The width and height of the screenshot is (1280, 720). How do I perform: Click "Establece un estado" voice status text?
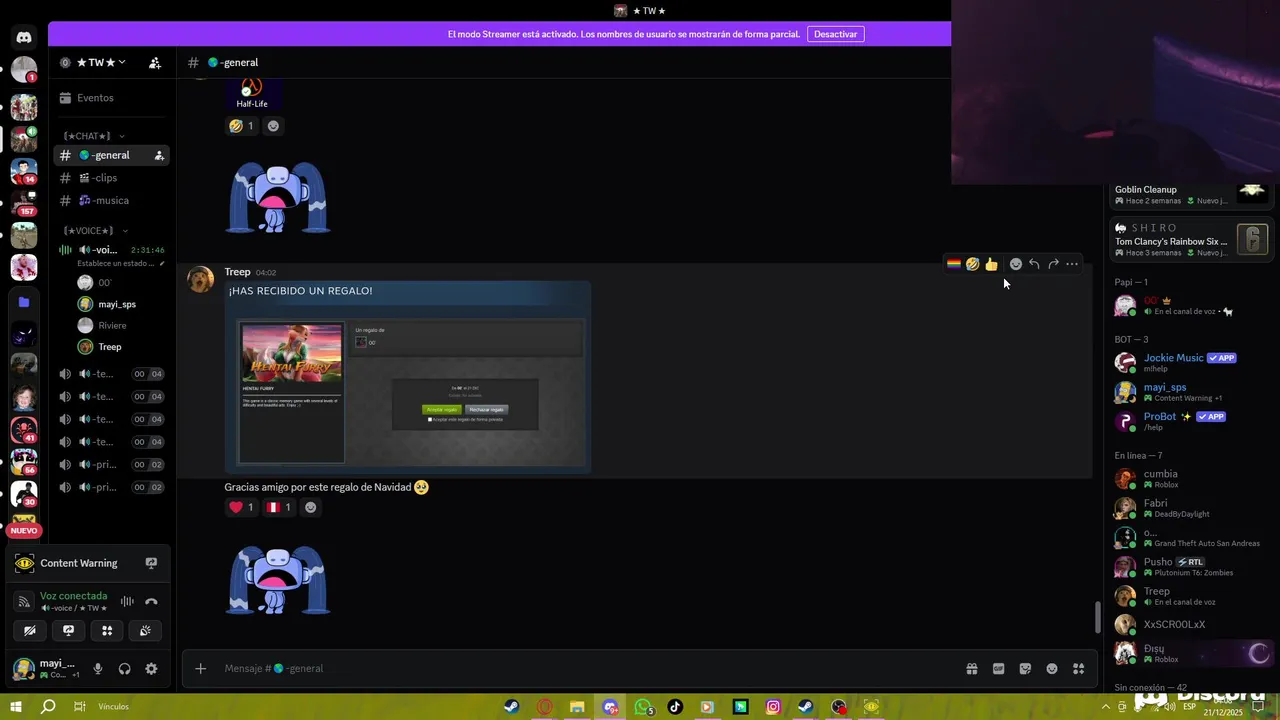[116, 264]
